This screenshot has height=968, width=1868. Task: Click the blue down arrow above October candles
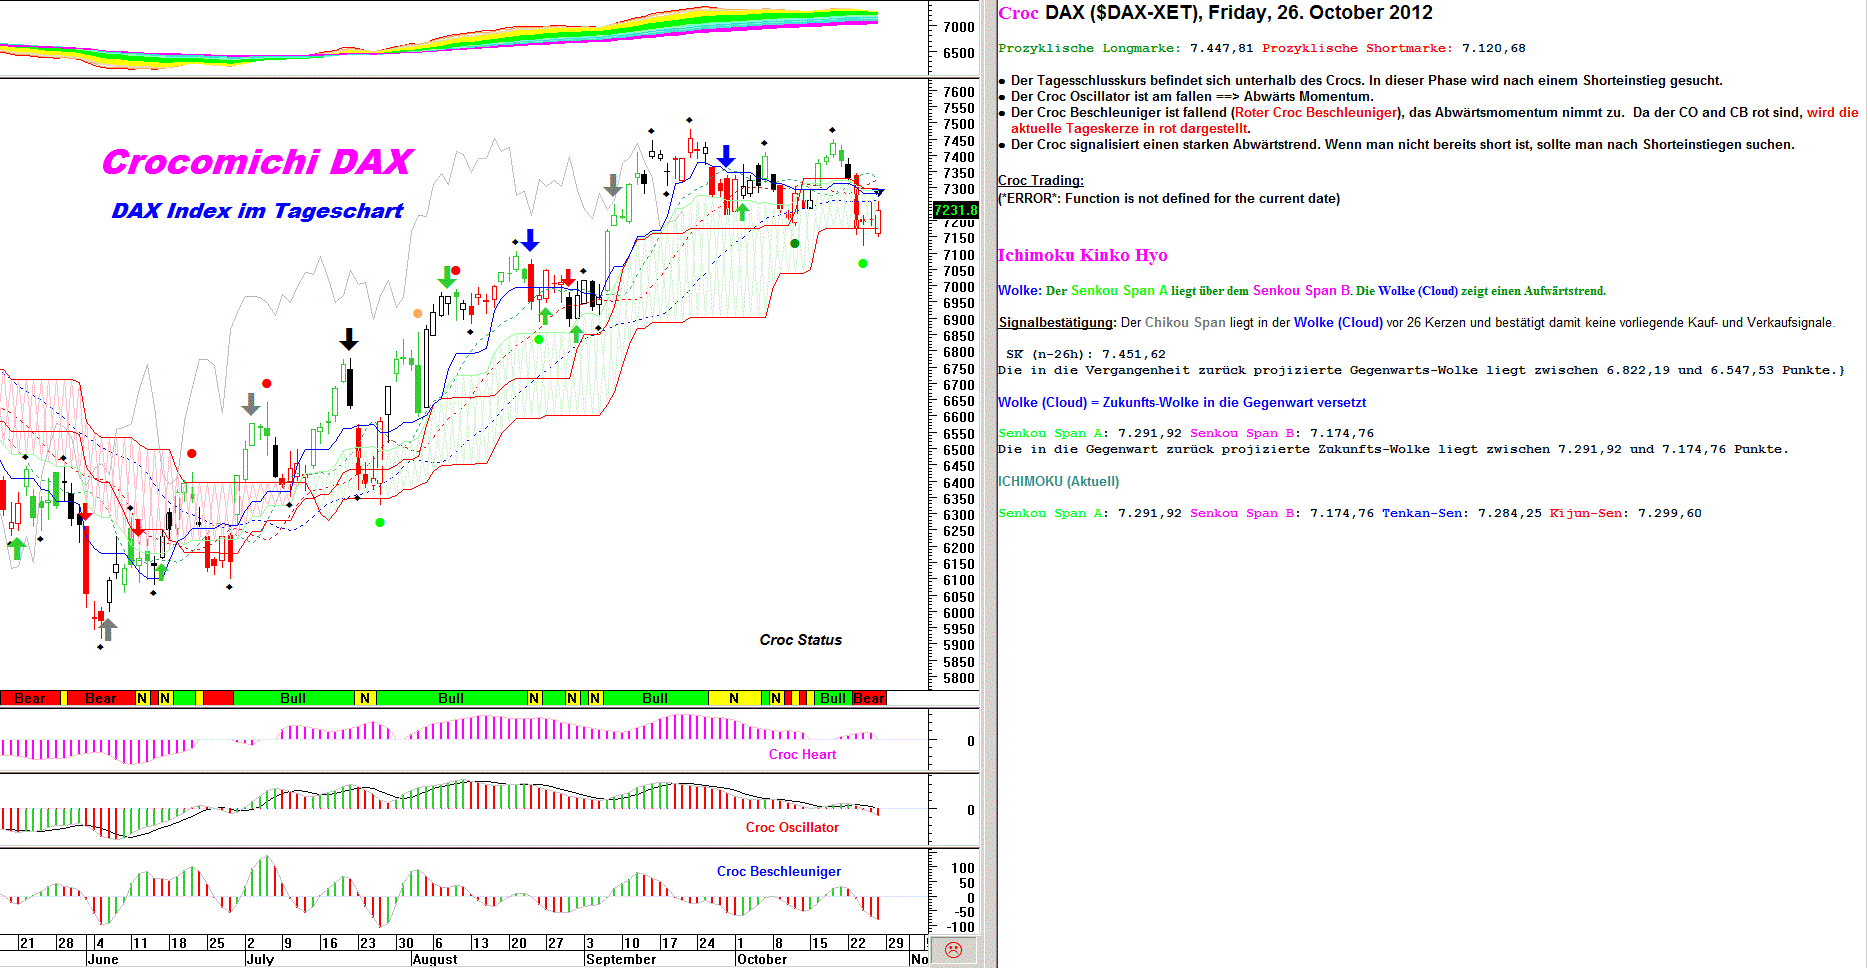click(726, 156)
